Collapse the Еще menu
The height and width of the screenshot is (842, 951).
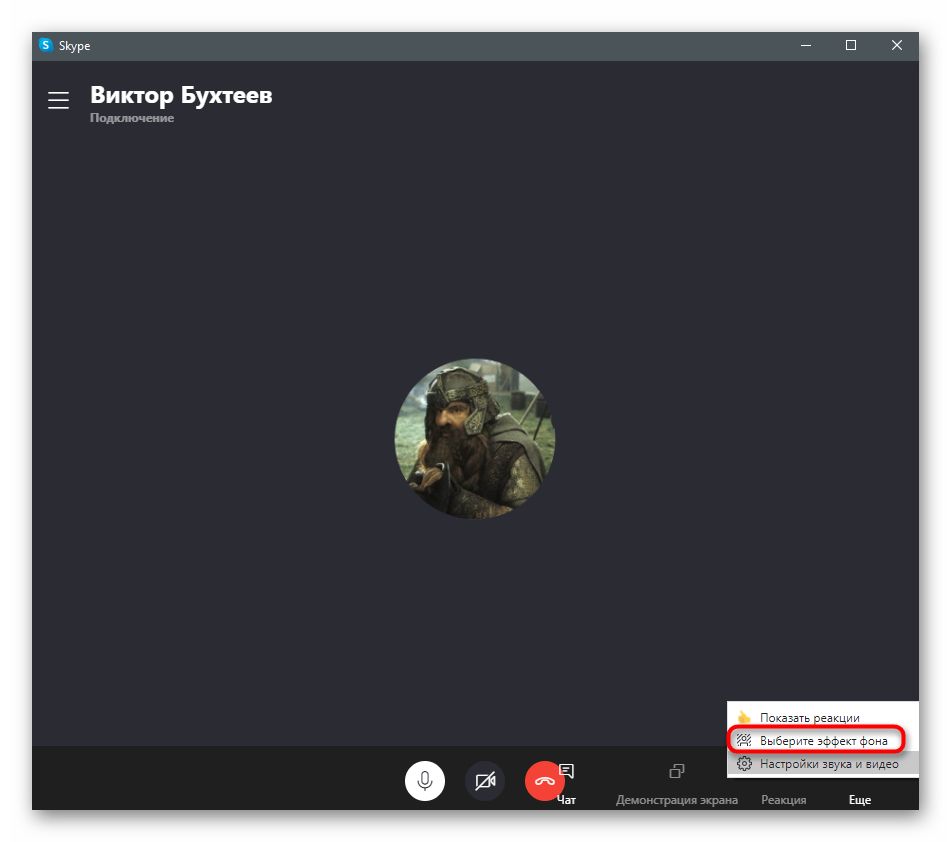click(859, 799)
